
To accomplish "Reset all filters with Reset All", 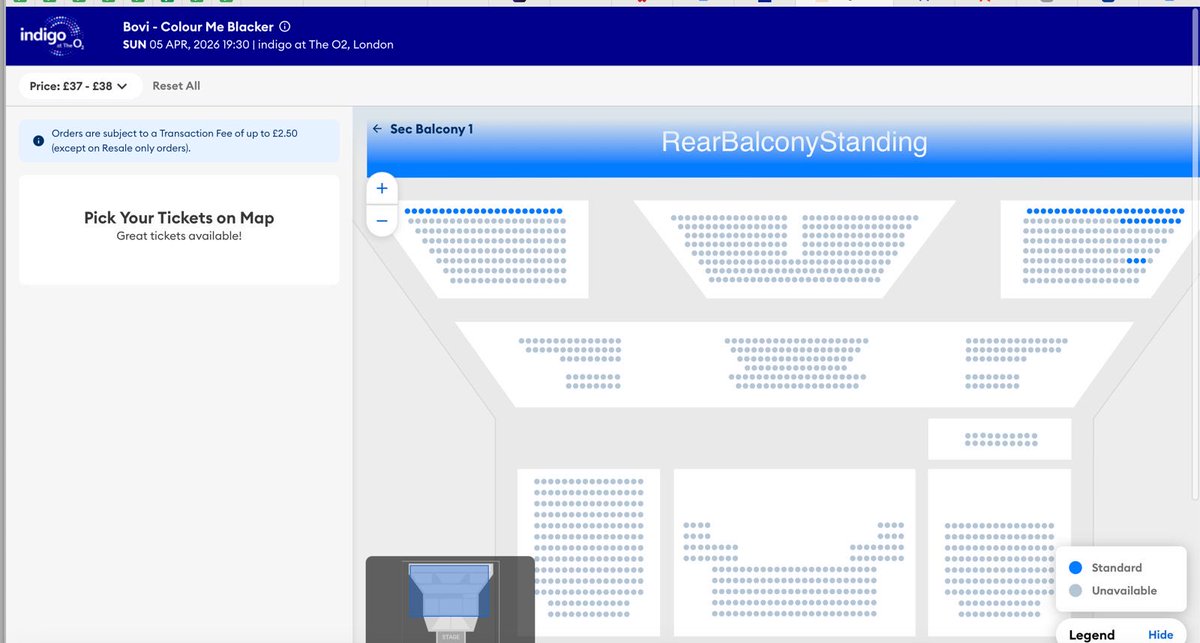I will pyautogui.click(x=176, y=86).
